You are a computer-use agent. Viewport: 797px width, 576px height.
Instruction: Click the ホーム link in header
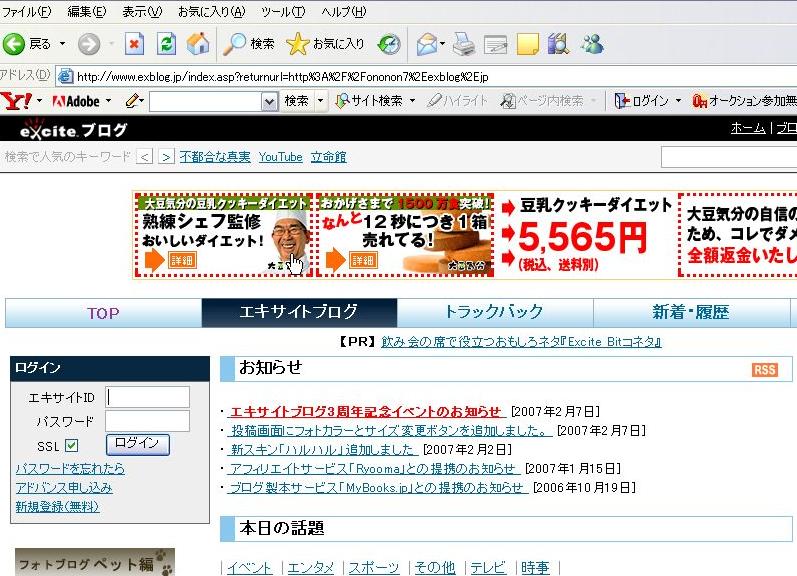[x=747, y=128]
